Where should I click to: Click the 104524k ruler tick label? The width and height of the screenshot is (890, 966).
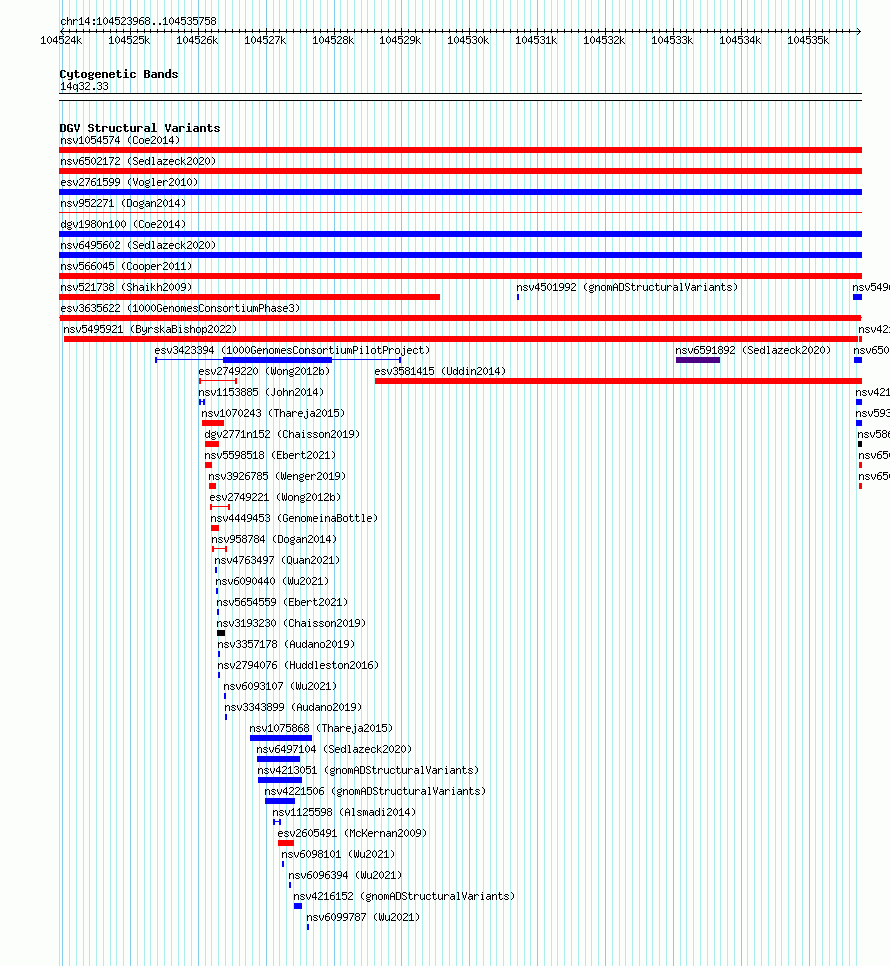(61, 40)
